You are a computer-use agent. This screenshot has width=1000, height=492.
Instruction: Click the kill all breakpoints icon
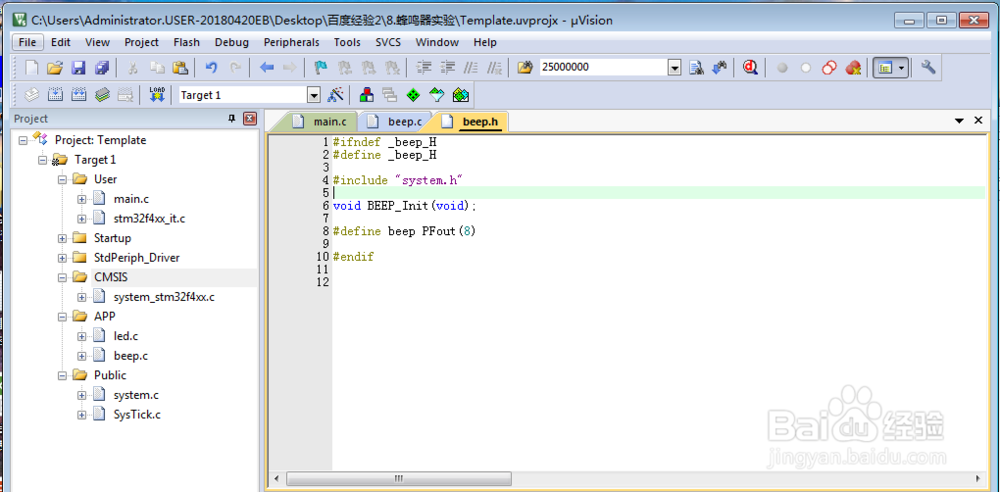(x=853, y=68)
